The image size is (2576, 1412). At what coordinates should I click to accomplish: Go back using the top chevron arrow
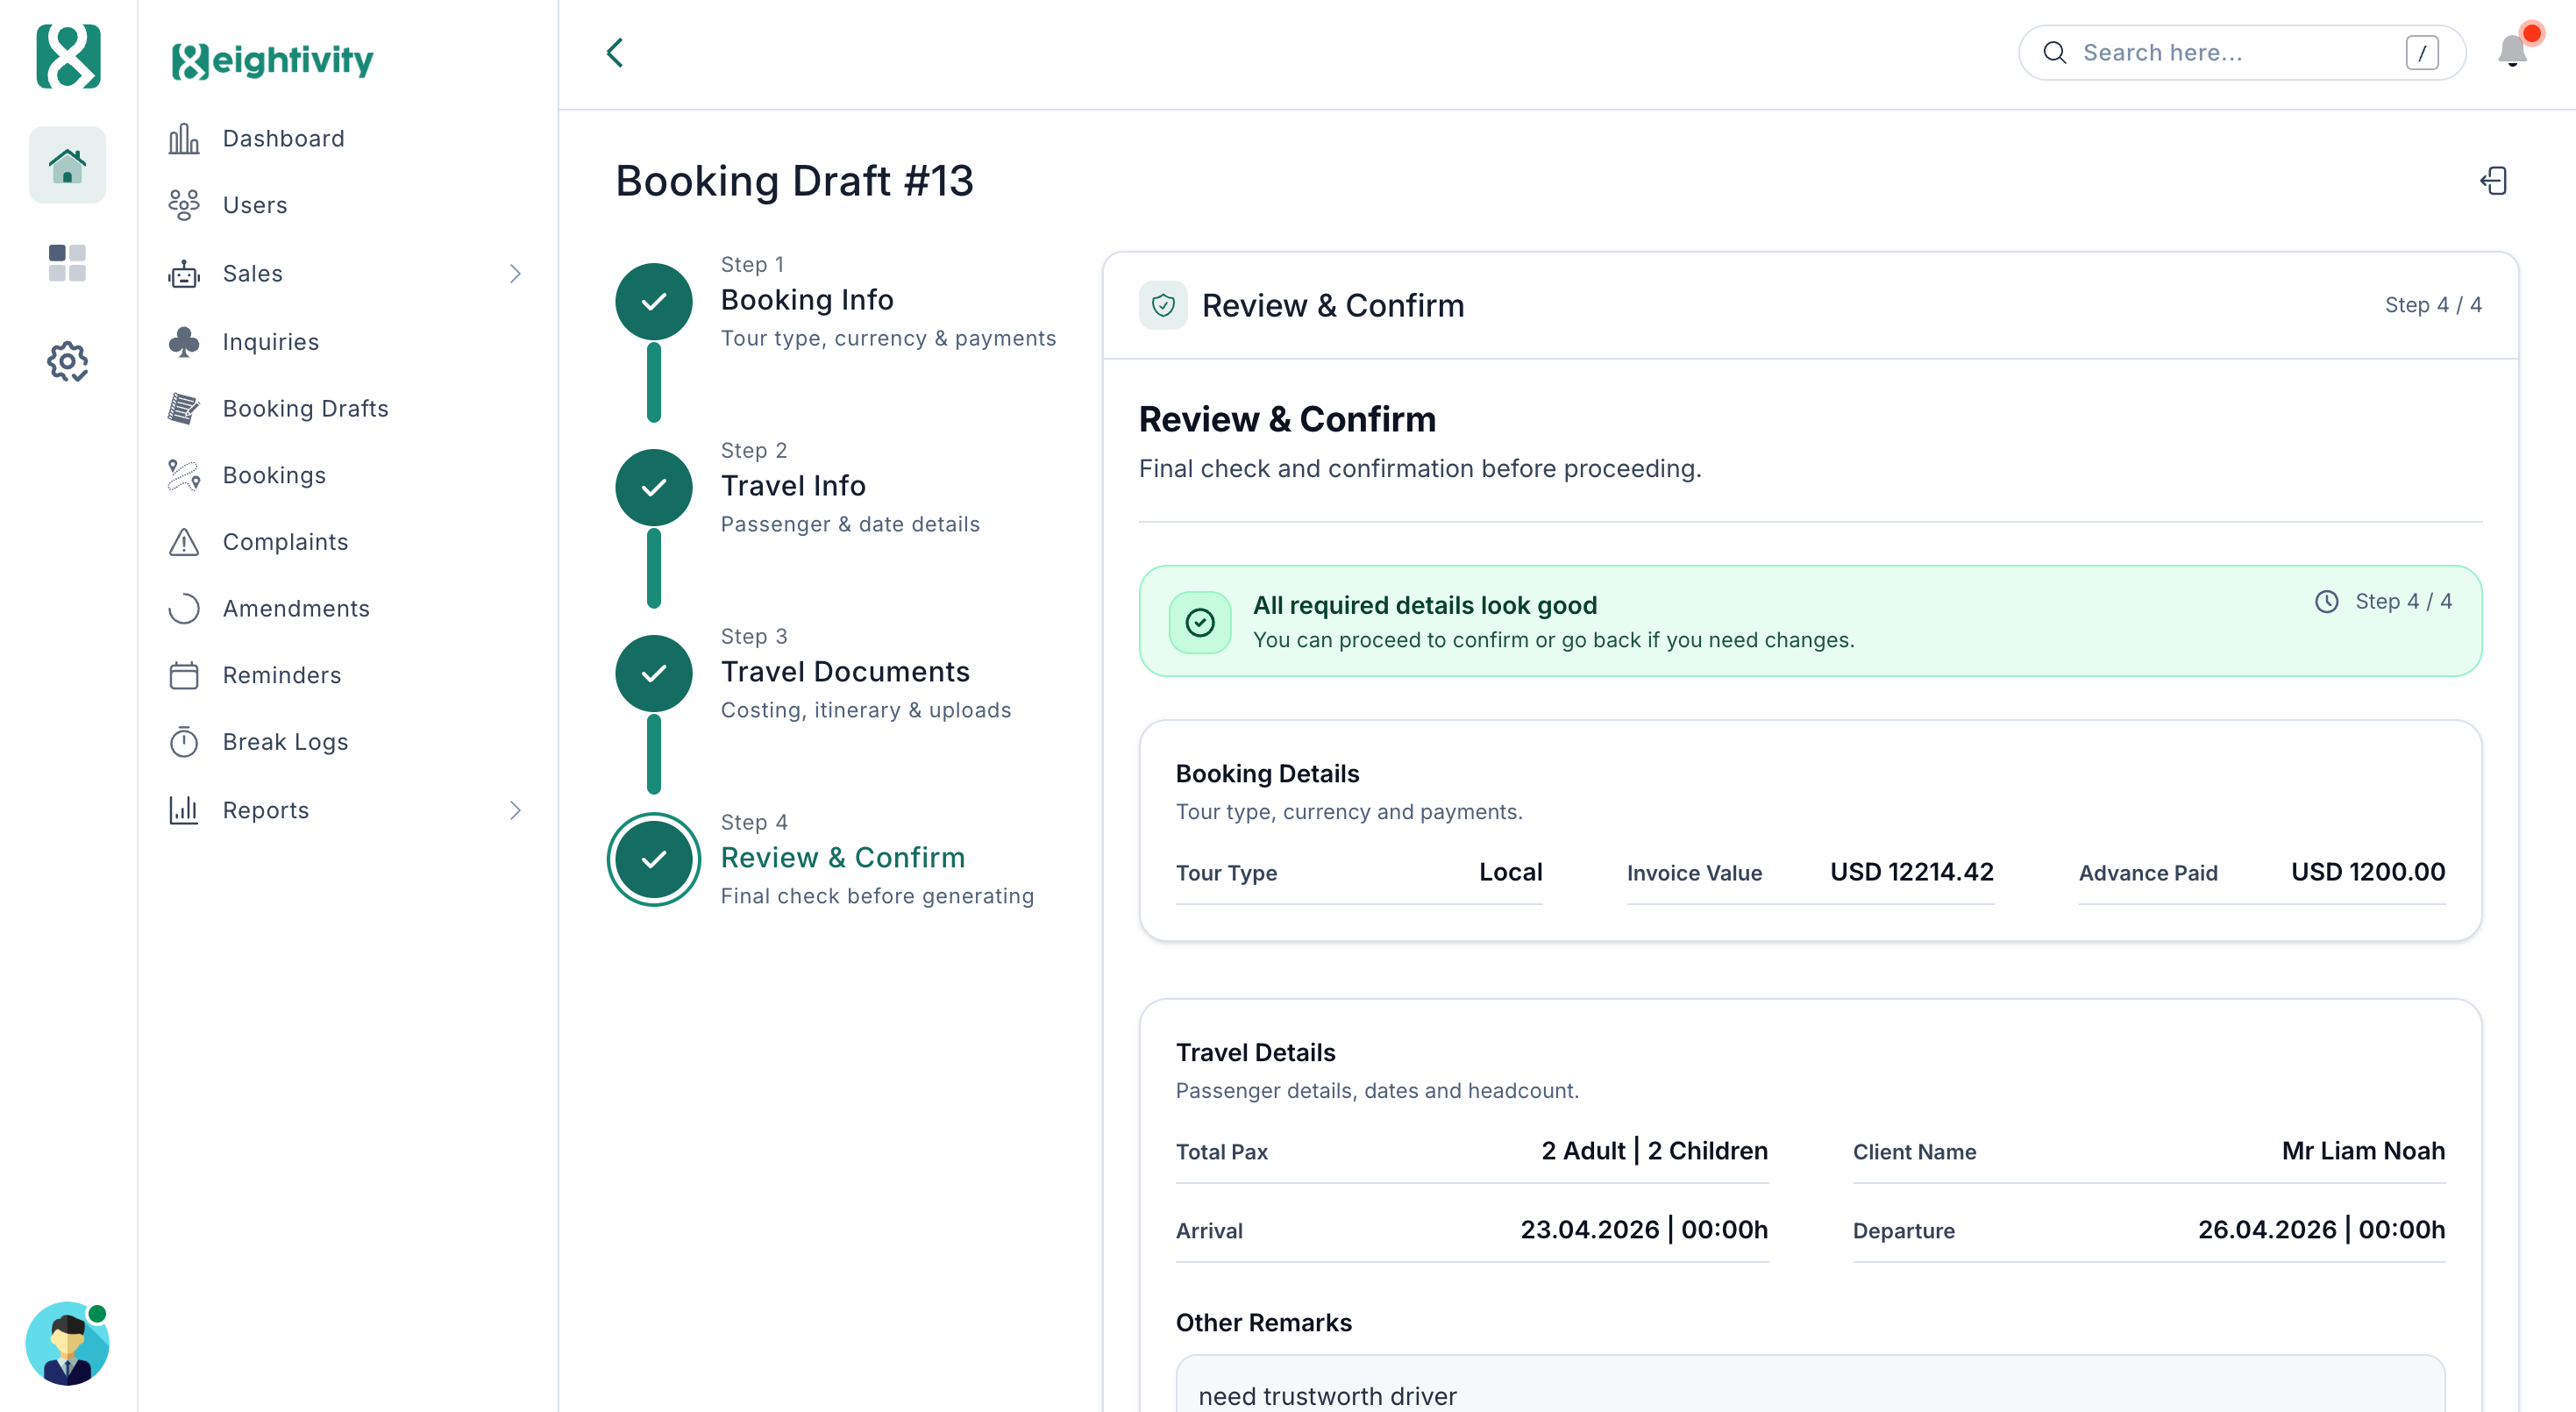pyautogui.click(x=615, y=53)
